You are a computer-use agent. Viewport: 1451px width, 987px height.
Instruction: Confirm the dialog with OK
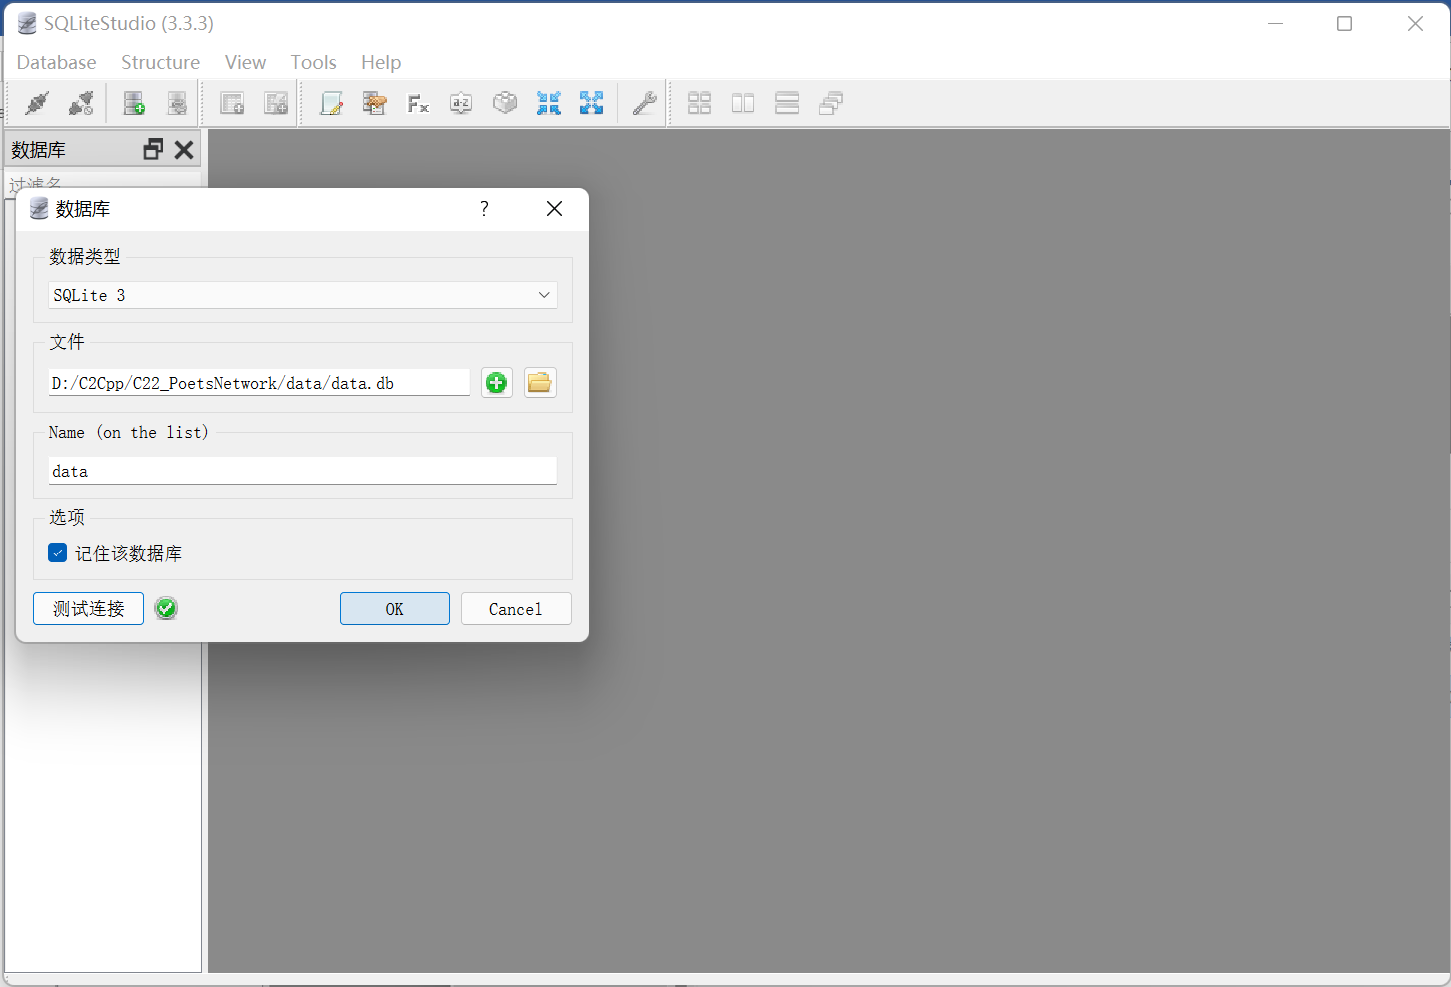click(x=394, y=609)
